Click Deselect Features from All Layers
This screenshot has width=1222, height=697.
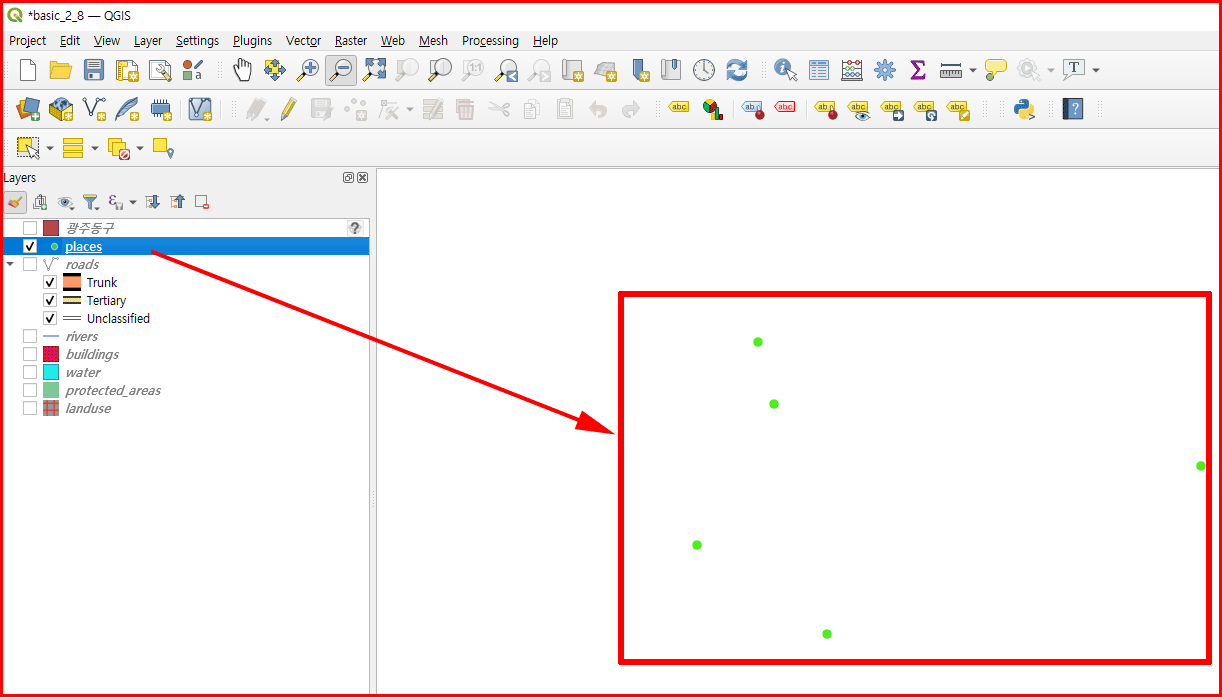[118, 148]
